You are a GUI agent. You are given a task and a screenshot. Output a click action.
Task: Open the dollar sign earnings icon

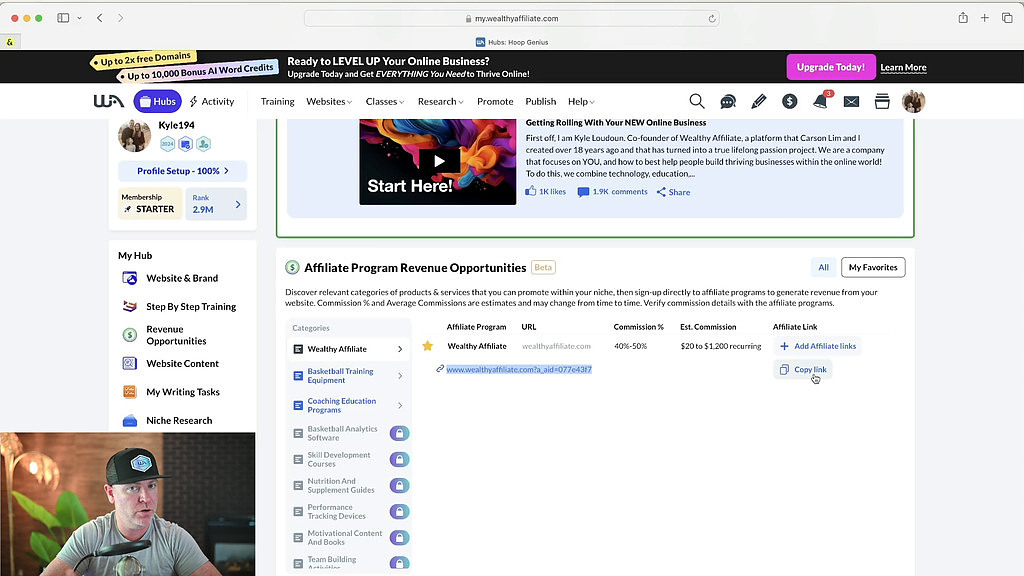point(790,101)
